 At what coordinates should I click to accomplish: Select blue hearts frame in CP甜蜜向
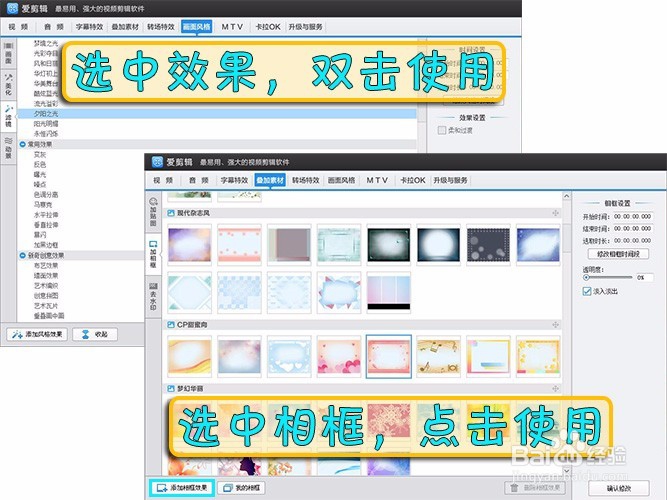coord(289,356)
